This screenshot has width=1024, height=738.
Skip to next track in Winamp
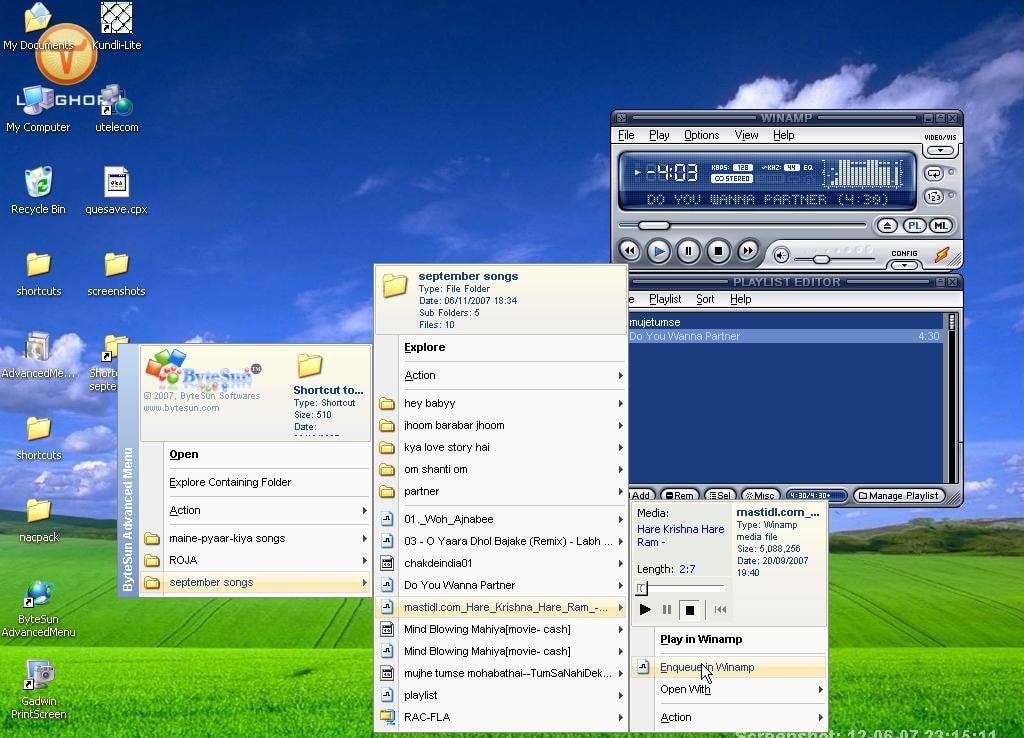click(x=748, y=251)
